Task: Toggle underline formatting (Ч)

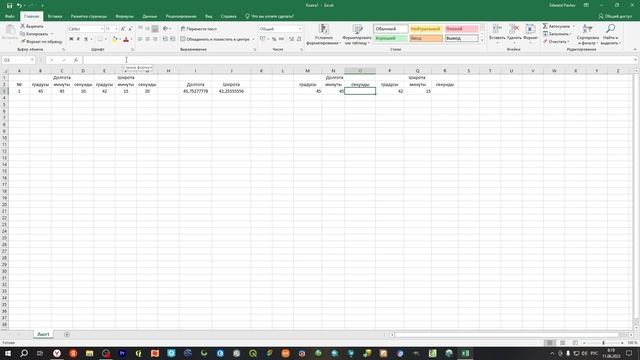Action: pyautogui.click(x=86, y=39)
